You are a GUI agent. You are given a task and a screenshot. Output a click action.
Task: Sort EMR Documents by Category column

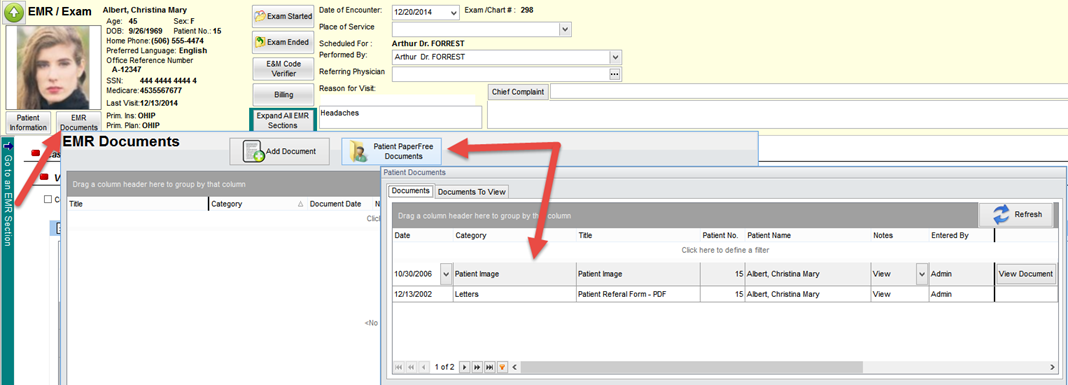[257, 204]
